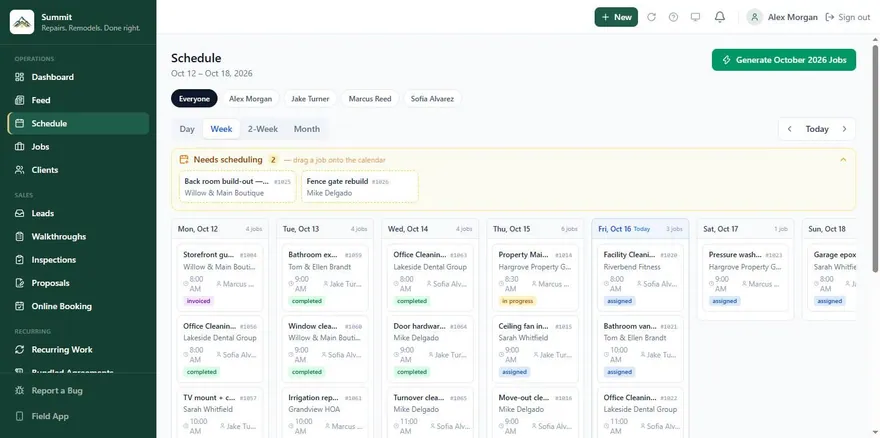Screen dimensions: 880x438
Task: Click the Alex Morgan avatar icon
Action: tap(755, 17)
